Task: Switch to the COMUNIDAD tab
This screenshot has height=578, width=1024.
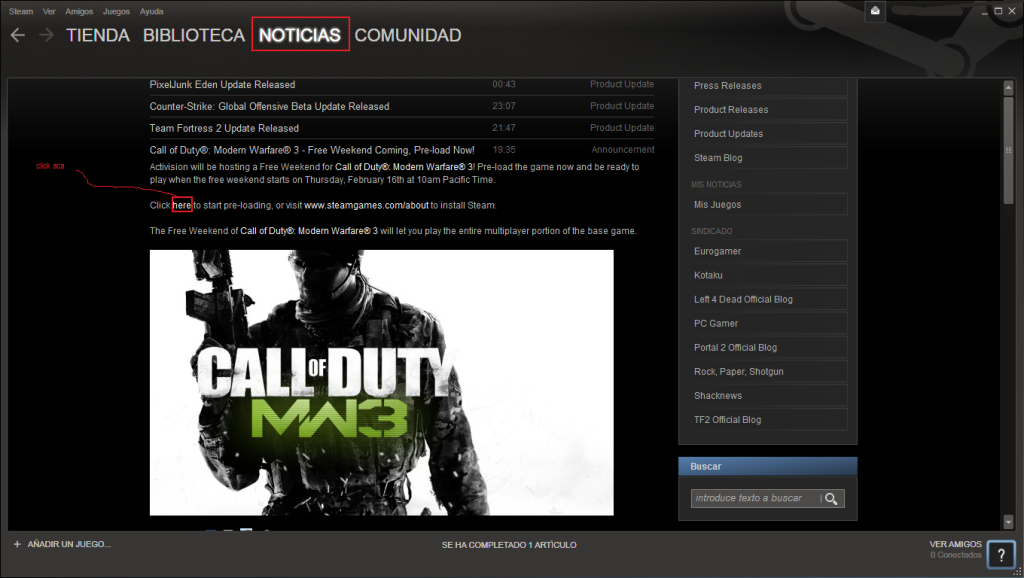Action: 408,35
